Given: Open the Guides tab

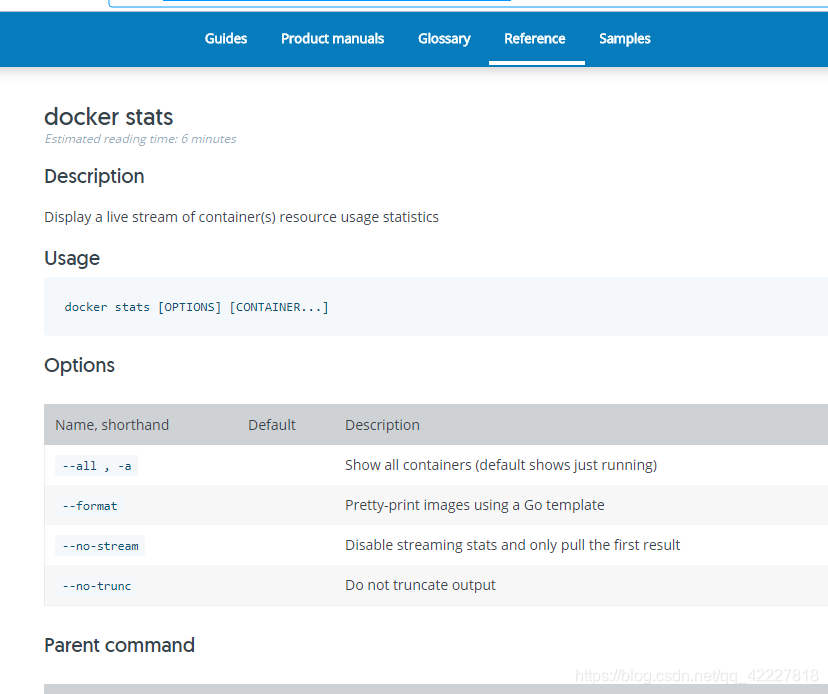Looking at the screenshot, I should point(225,39).
